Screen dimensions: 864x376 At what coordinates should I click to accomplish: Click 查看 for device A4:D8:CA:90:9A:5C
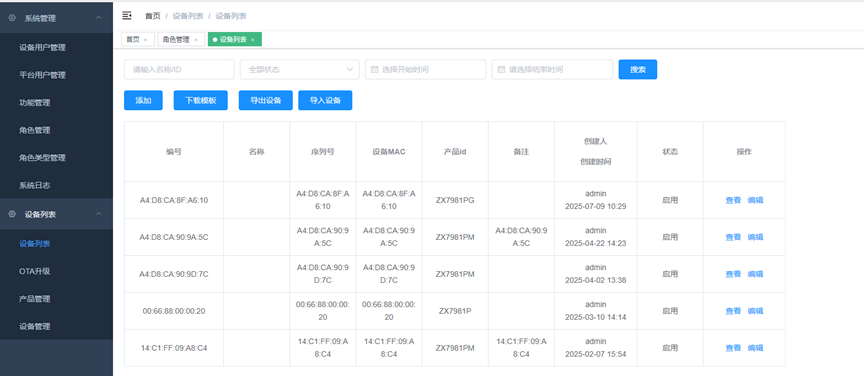click(733, 237)
